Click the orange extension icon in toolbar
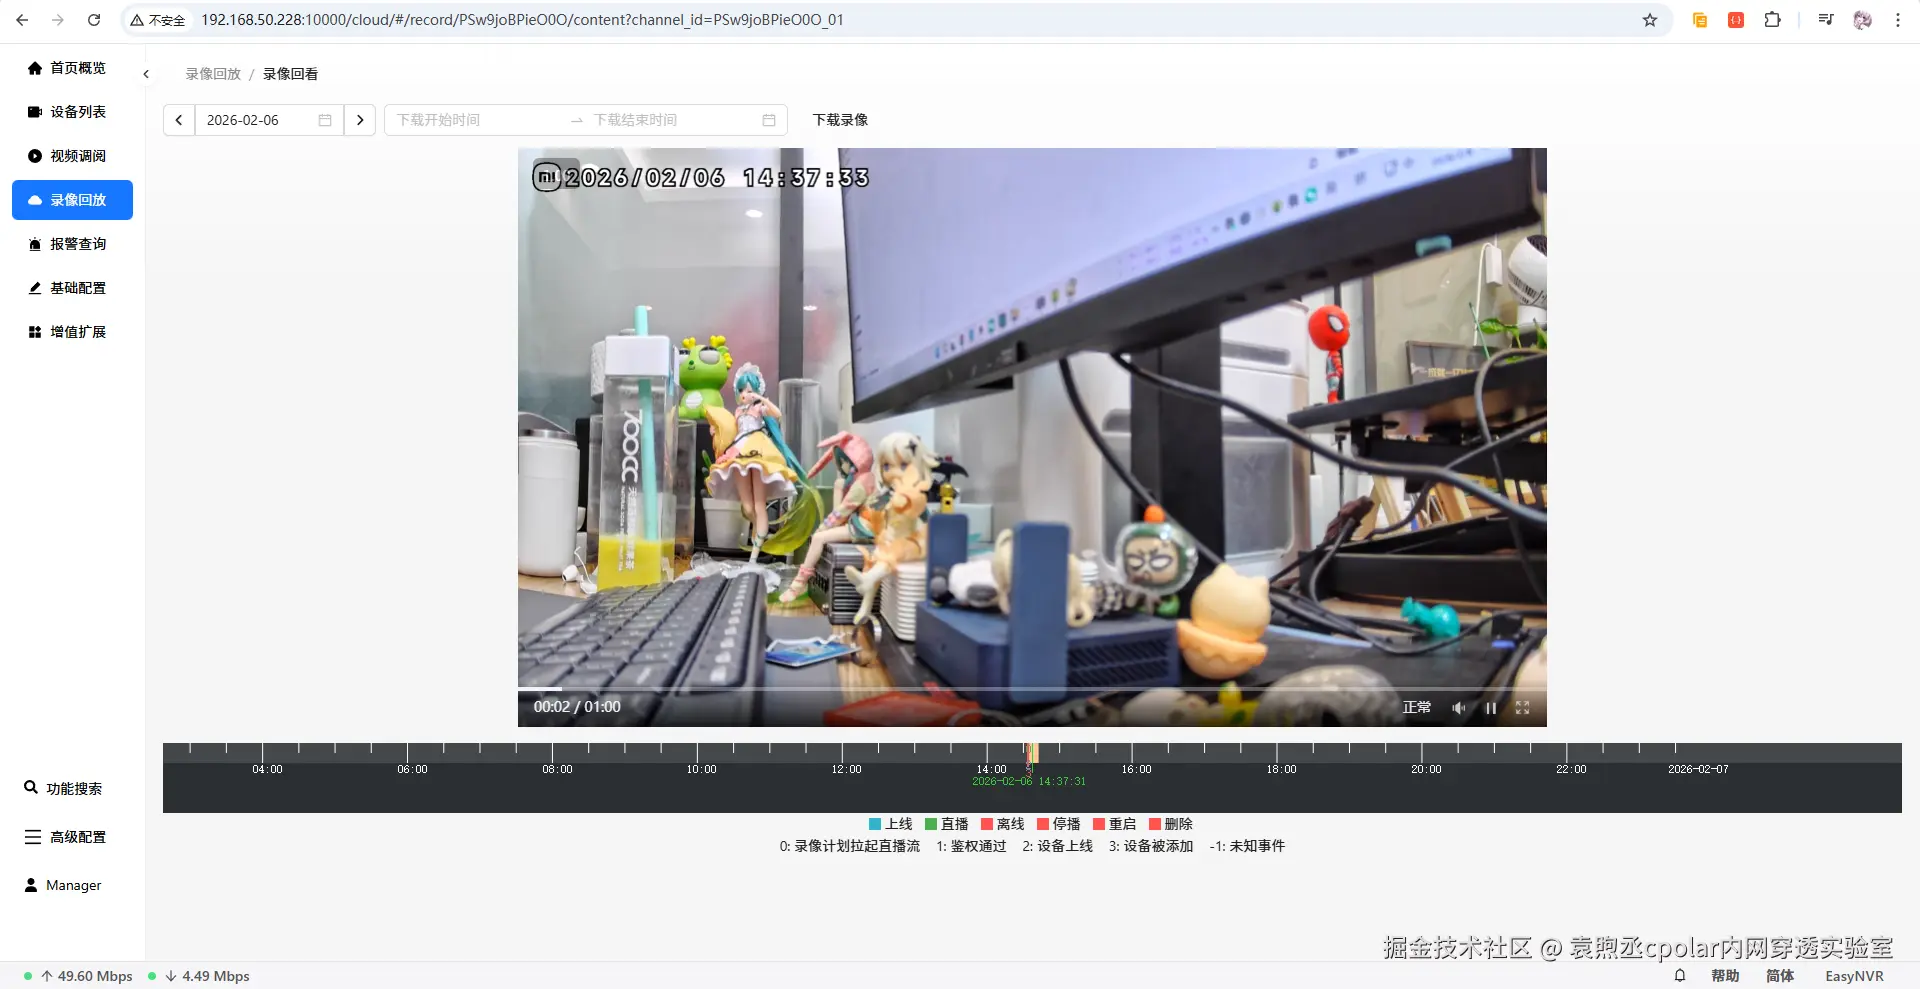 tap(1700, 20)
